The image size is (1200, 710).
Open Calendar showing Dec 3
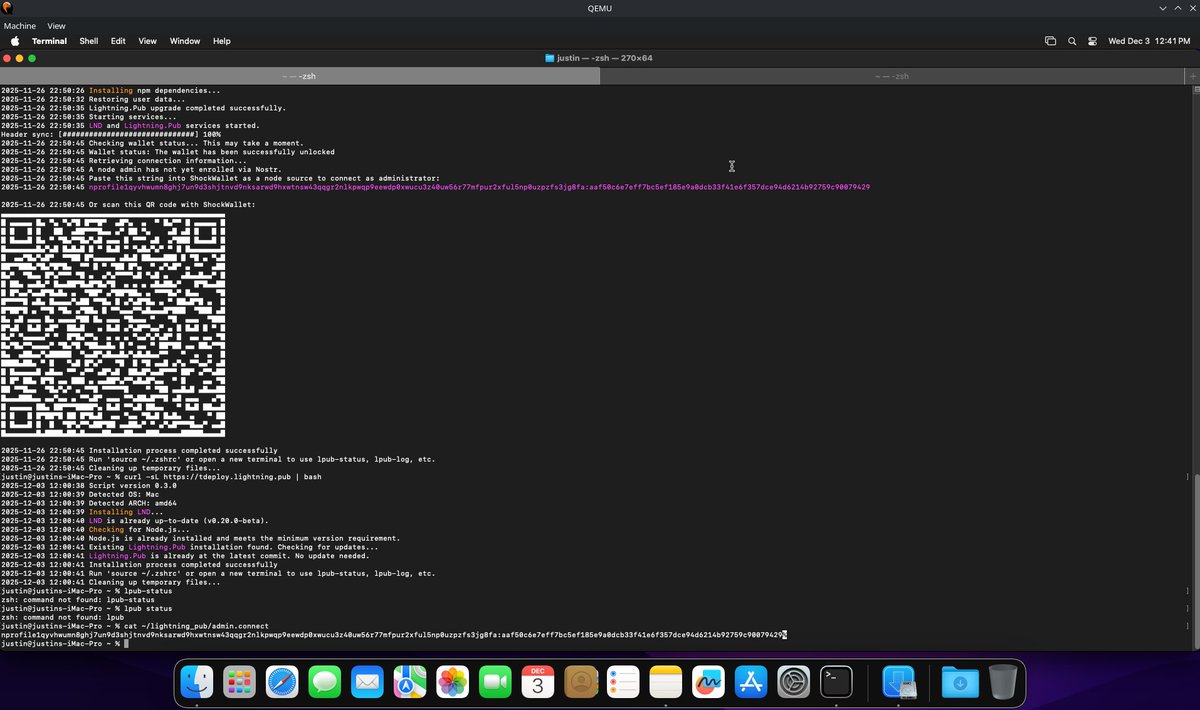click(x=538, y=683)
